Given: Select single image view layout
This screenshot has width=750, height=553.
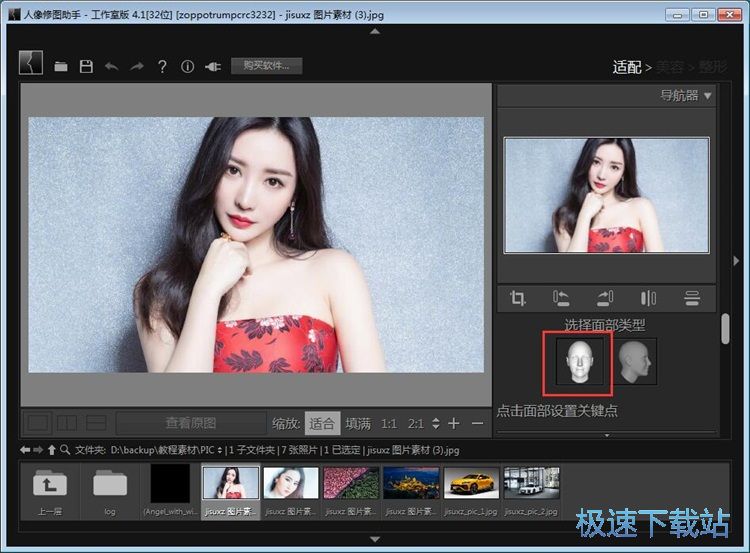Looking at the screenshot, I should 38,423.
